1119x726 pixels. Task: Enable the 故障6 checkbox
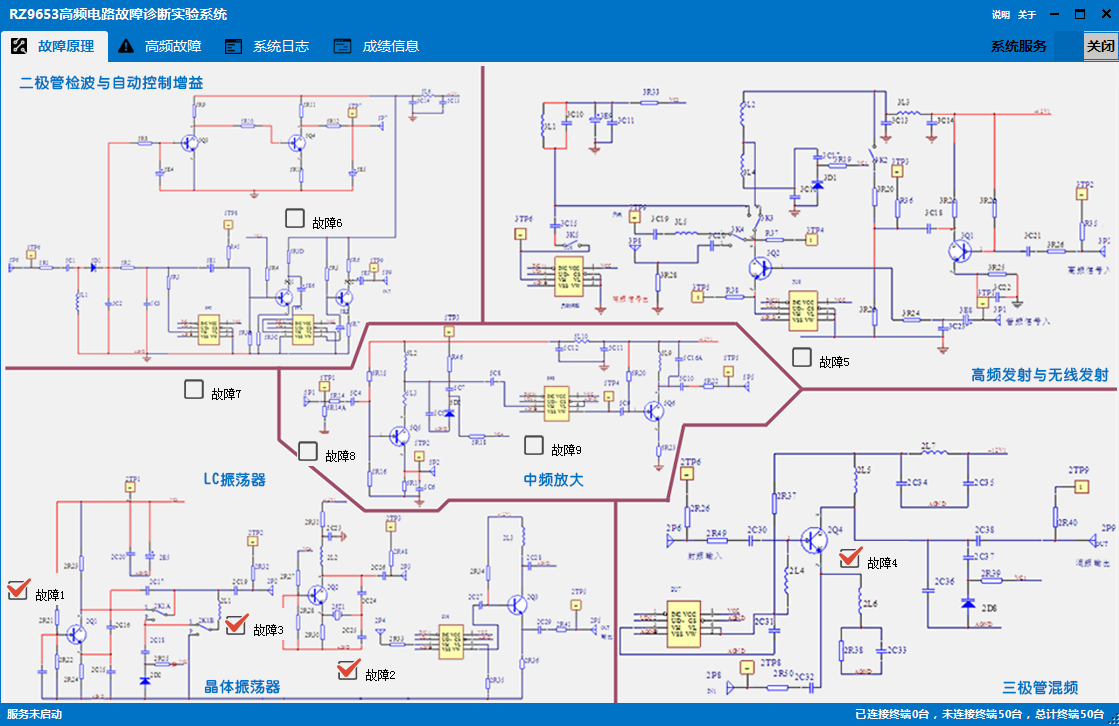[294, 218]
